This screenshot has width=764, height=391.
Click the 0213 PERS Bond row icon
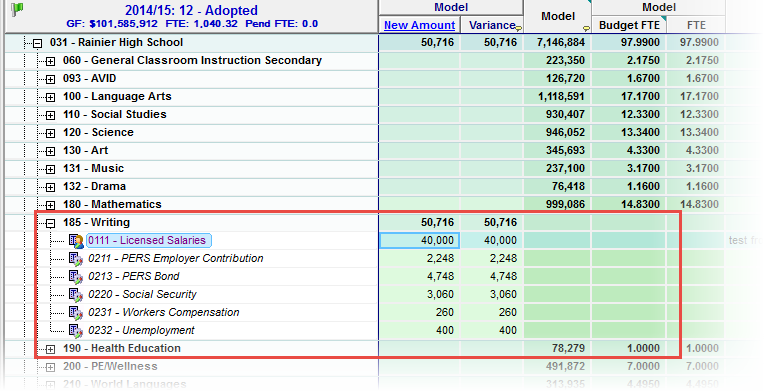(76, 276)
